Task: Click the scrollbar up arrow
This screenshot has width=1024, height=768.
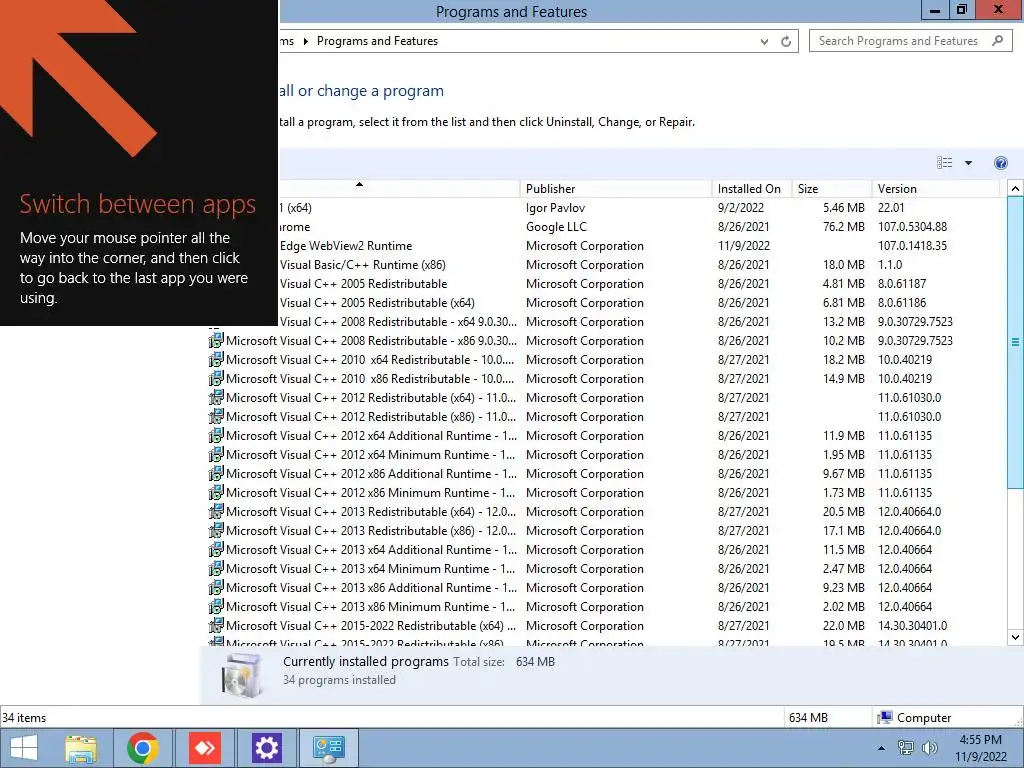Action: click(x=1015, y=188)
